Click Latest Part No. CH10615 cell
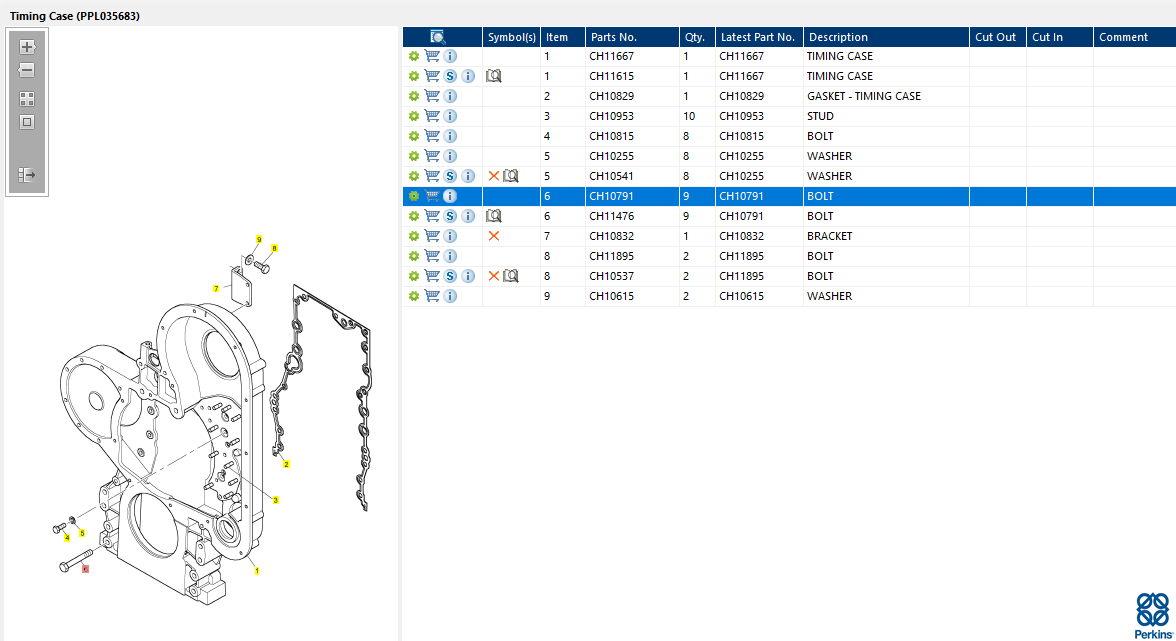The height and width of the screenshot is (641, 1176). coord(760,296)
